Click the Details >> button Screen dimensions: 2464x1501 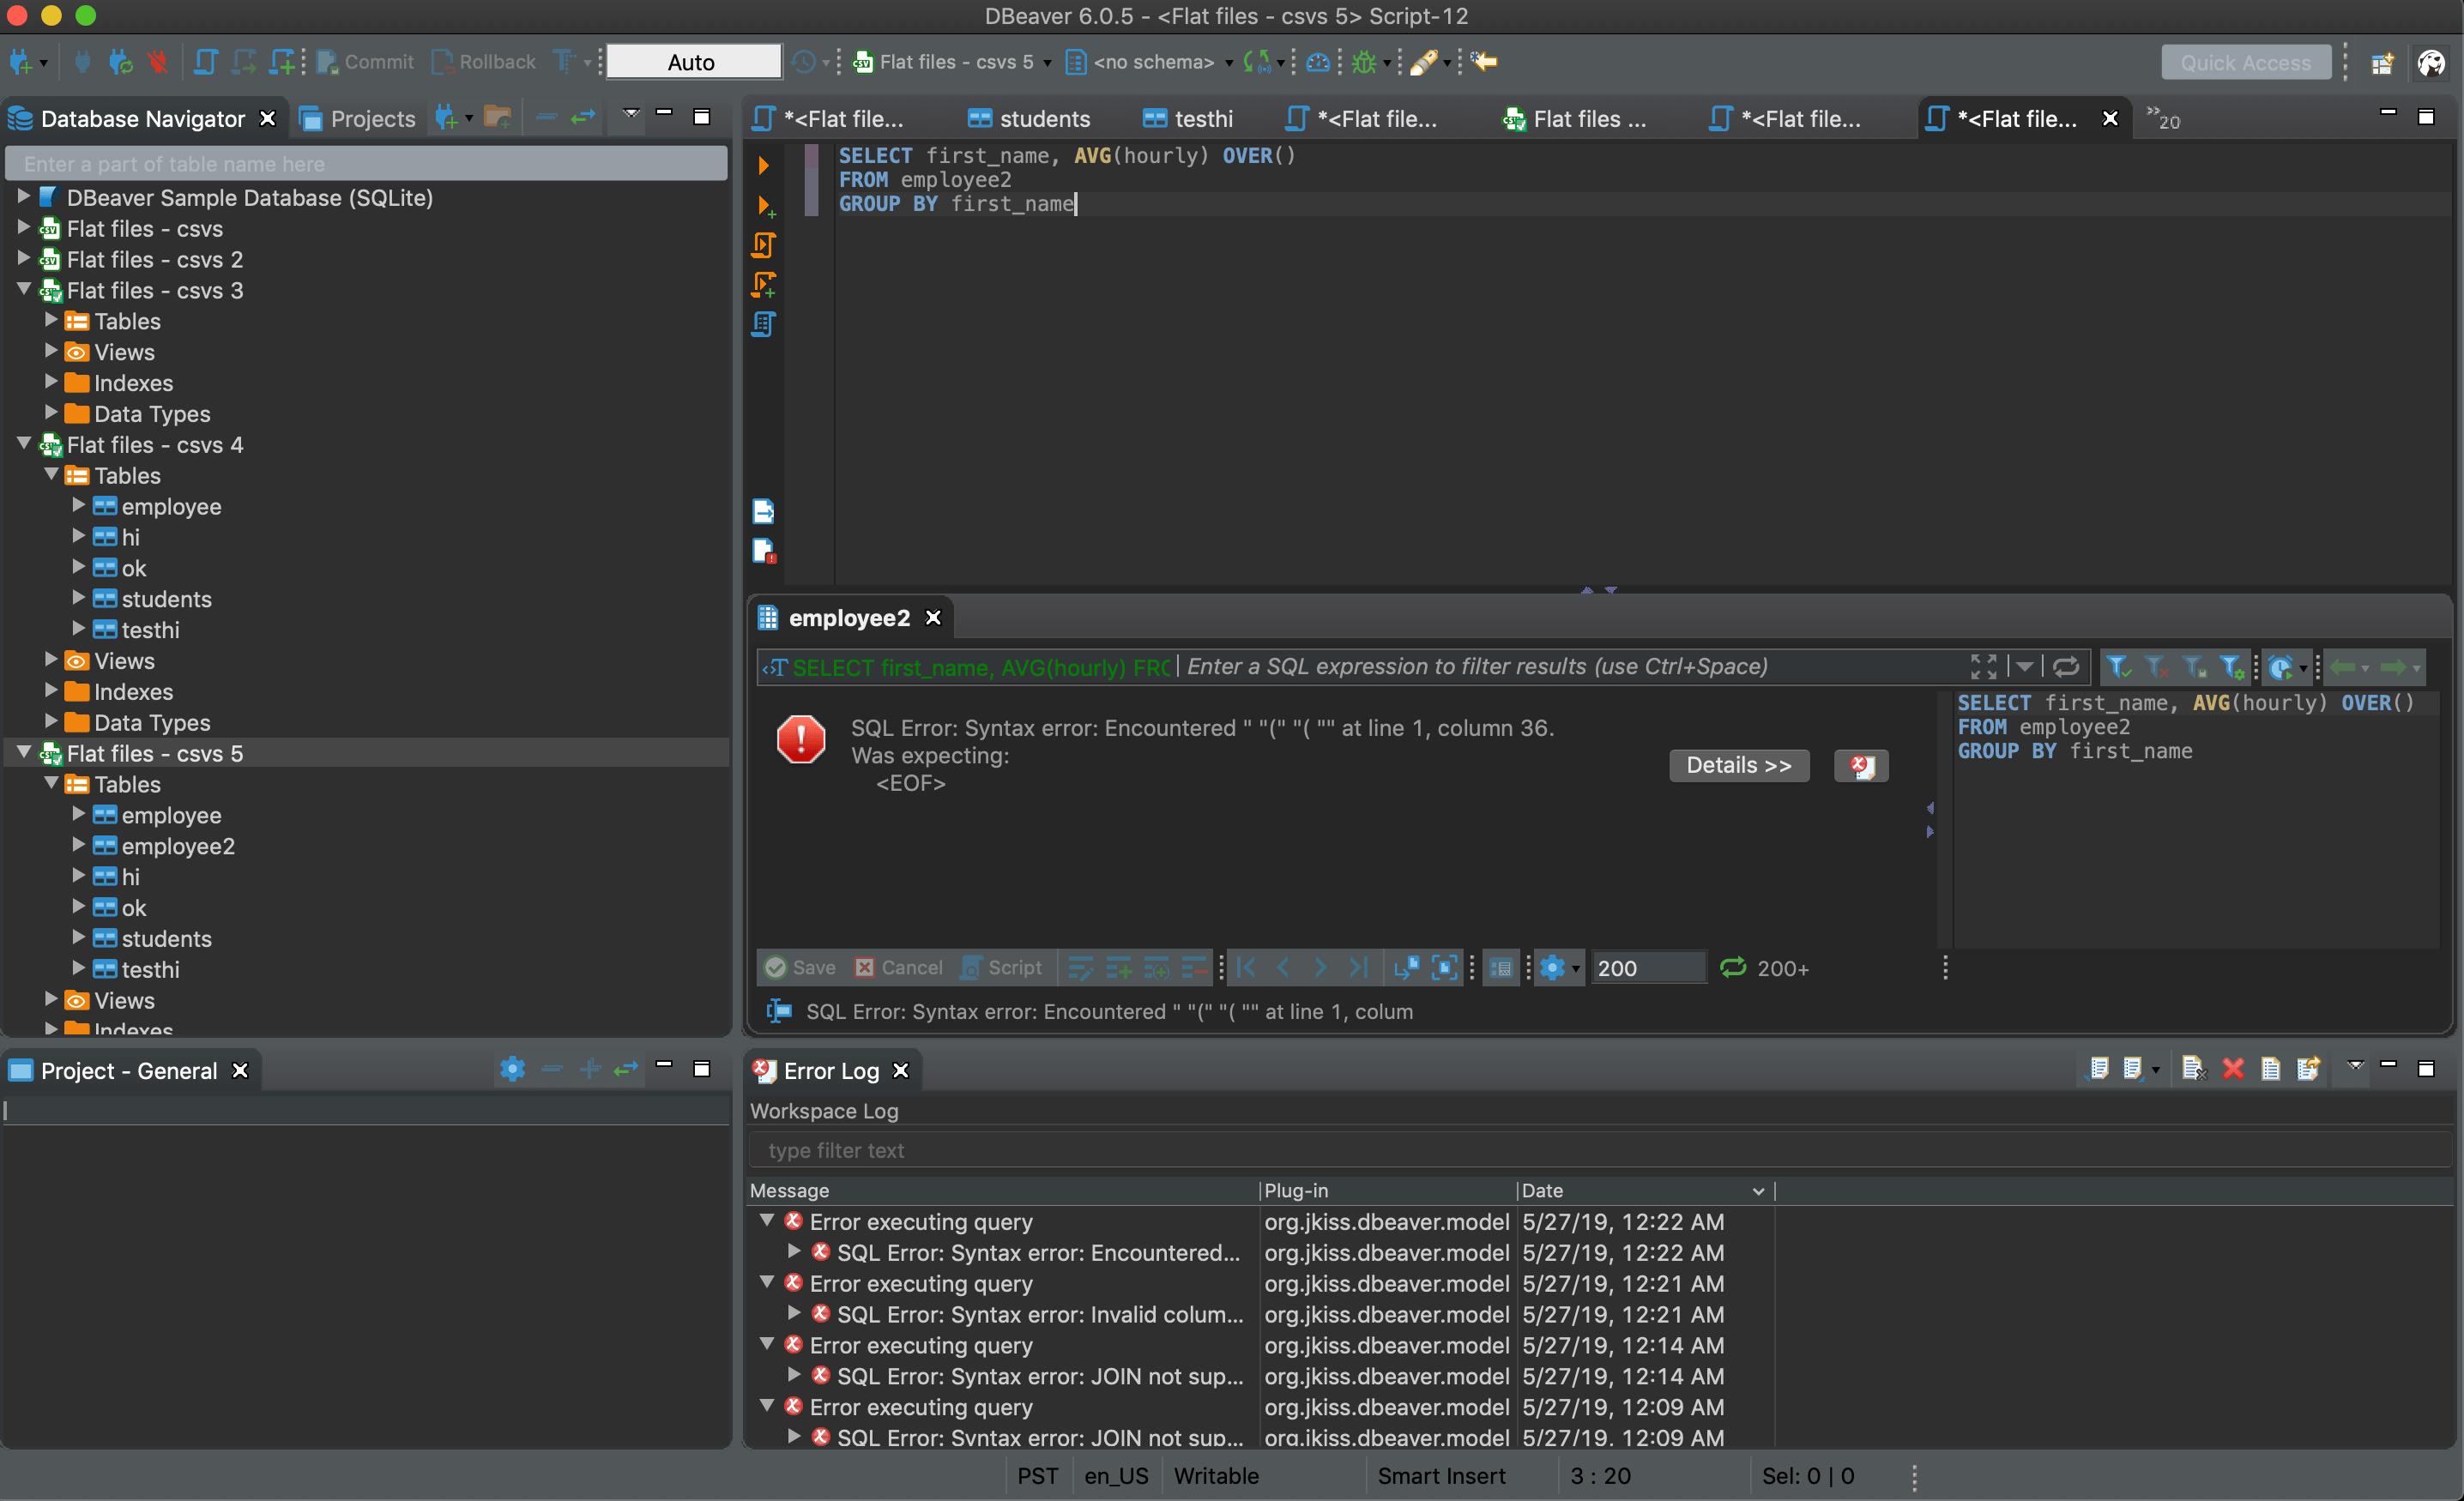(x=1738, y=765)
